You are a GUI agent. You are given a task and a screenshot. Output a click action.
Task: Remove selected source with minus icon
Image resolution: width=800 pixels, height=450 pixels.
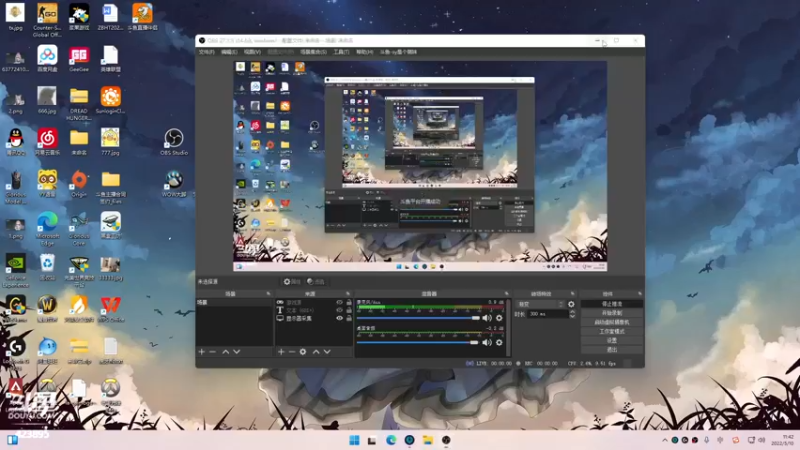pos(292,352)
